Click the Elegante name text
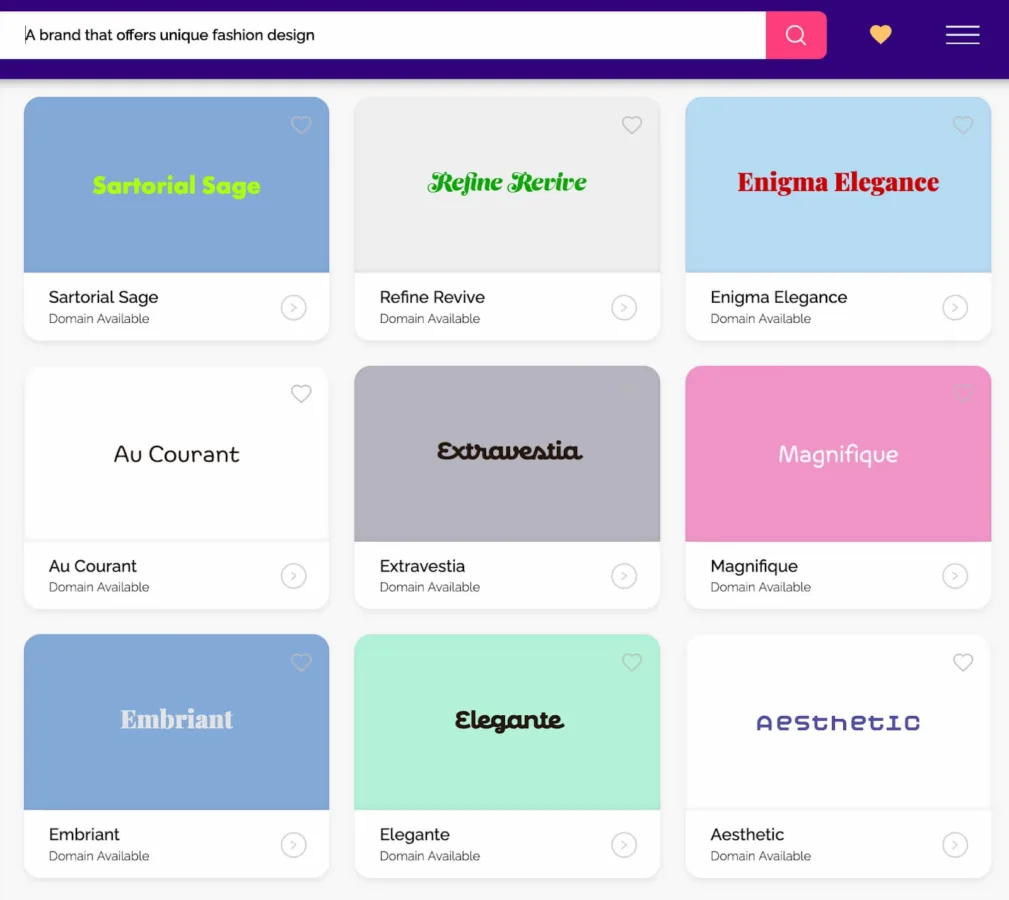Image resolution: width=1009 pixels, height=900 pixels. click(414, 834)
